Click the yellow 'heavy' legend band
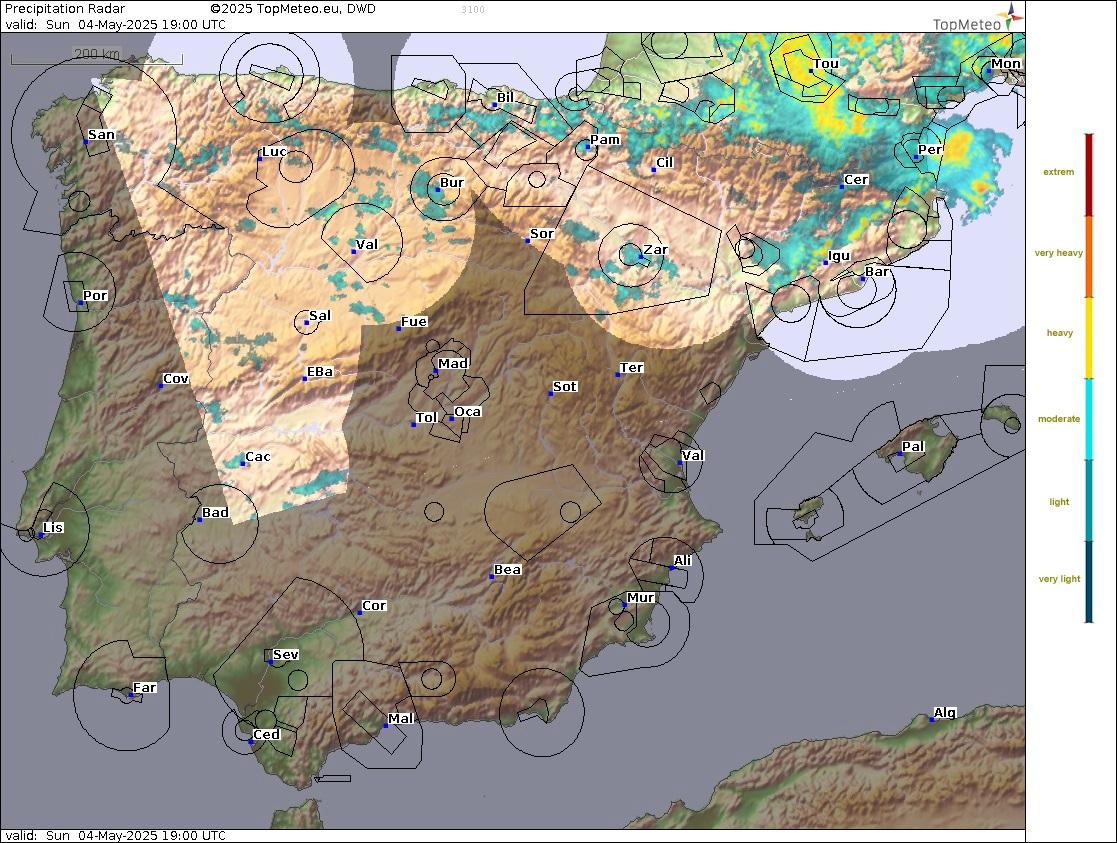The width and height of the screenshot is (1117, 843). point(1089,338)
